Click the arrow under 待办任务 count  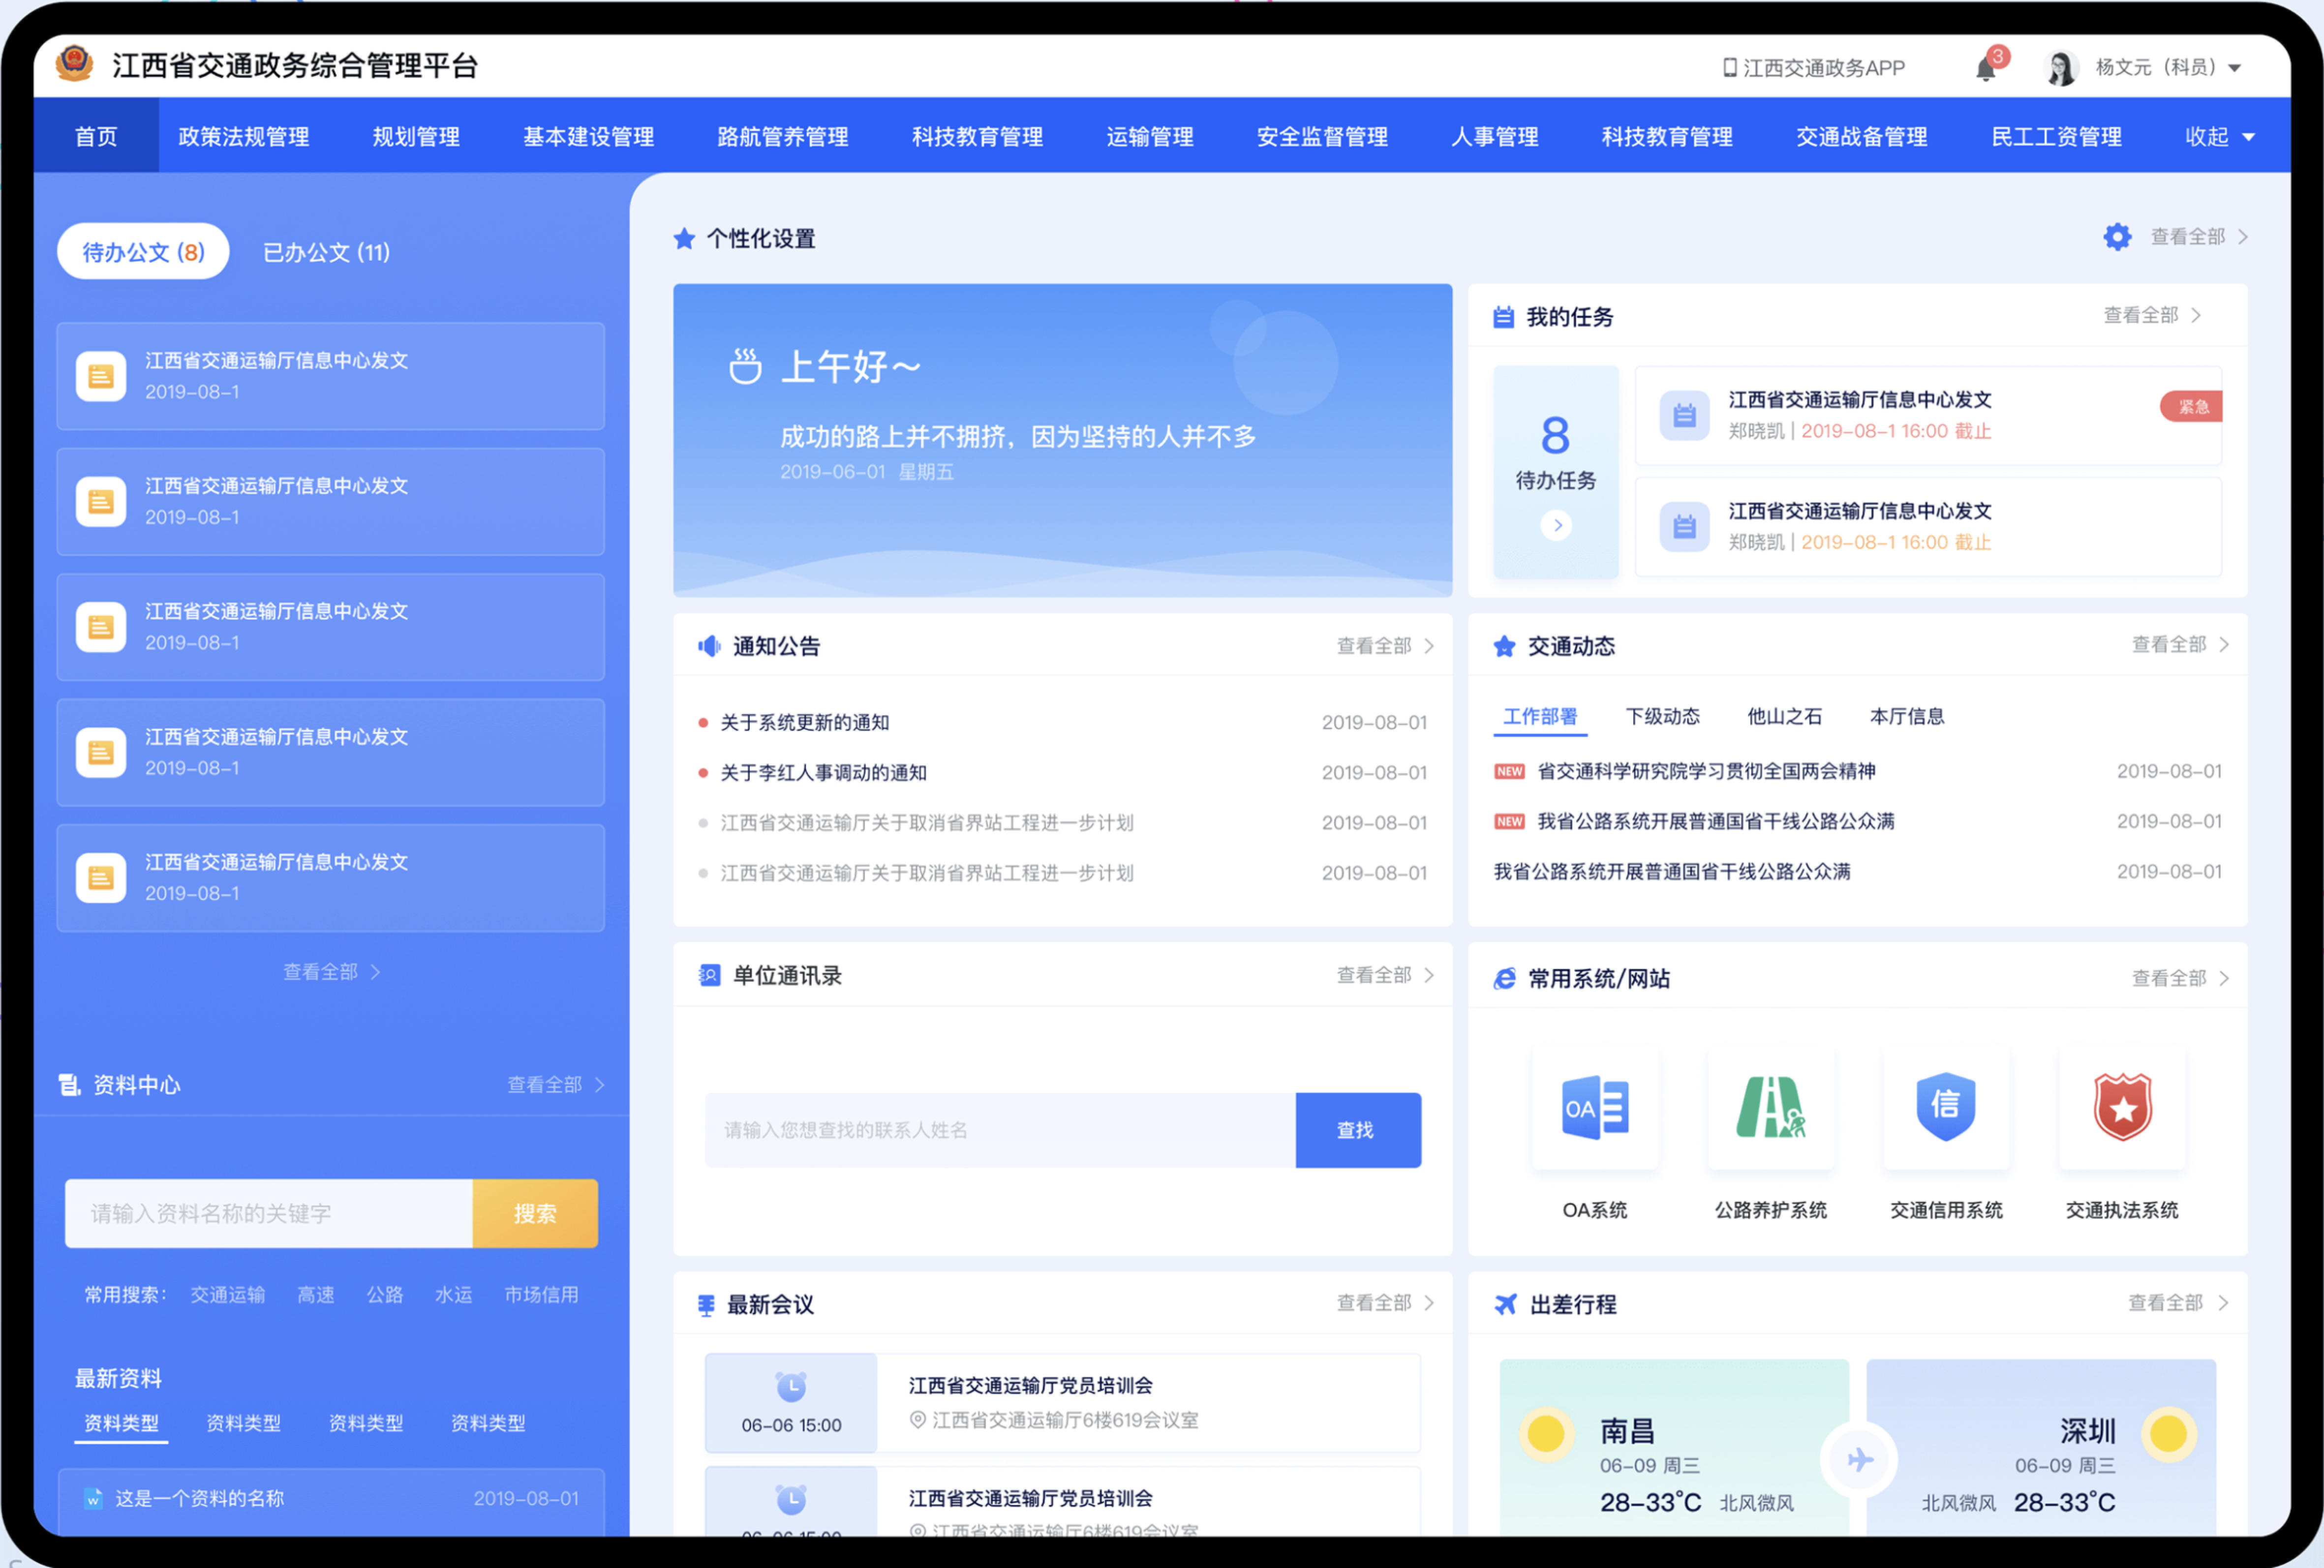(1556, 525)
